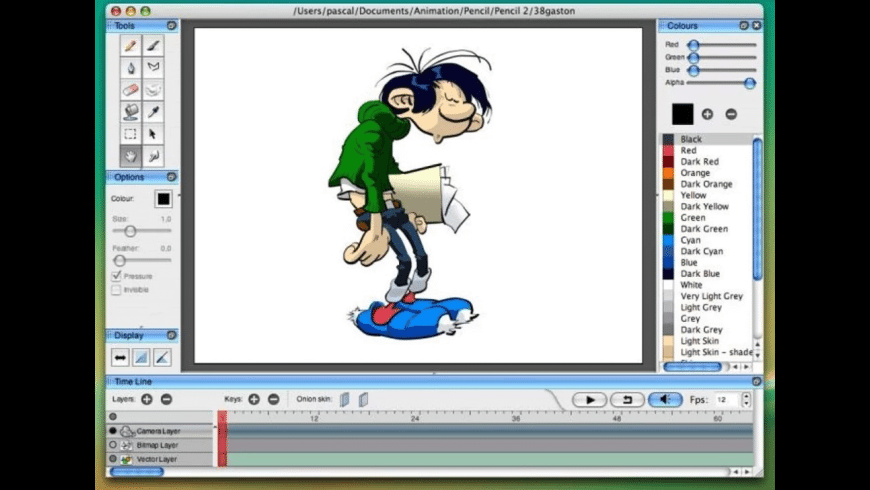The width and height of the screenshot is (870, 490).
Task: Click timeline scroll-right arrow
Action: click(x=747, y=472)
